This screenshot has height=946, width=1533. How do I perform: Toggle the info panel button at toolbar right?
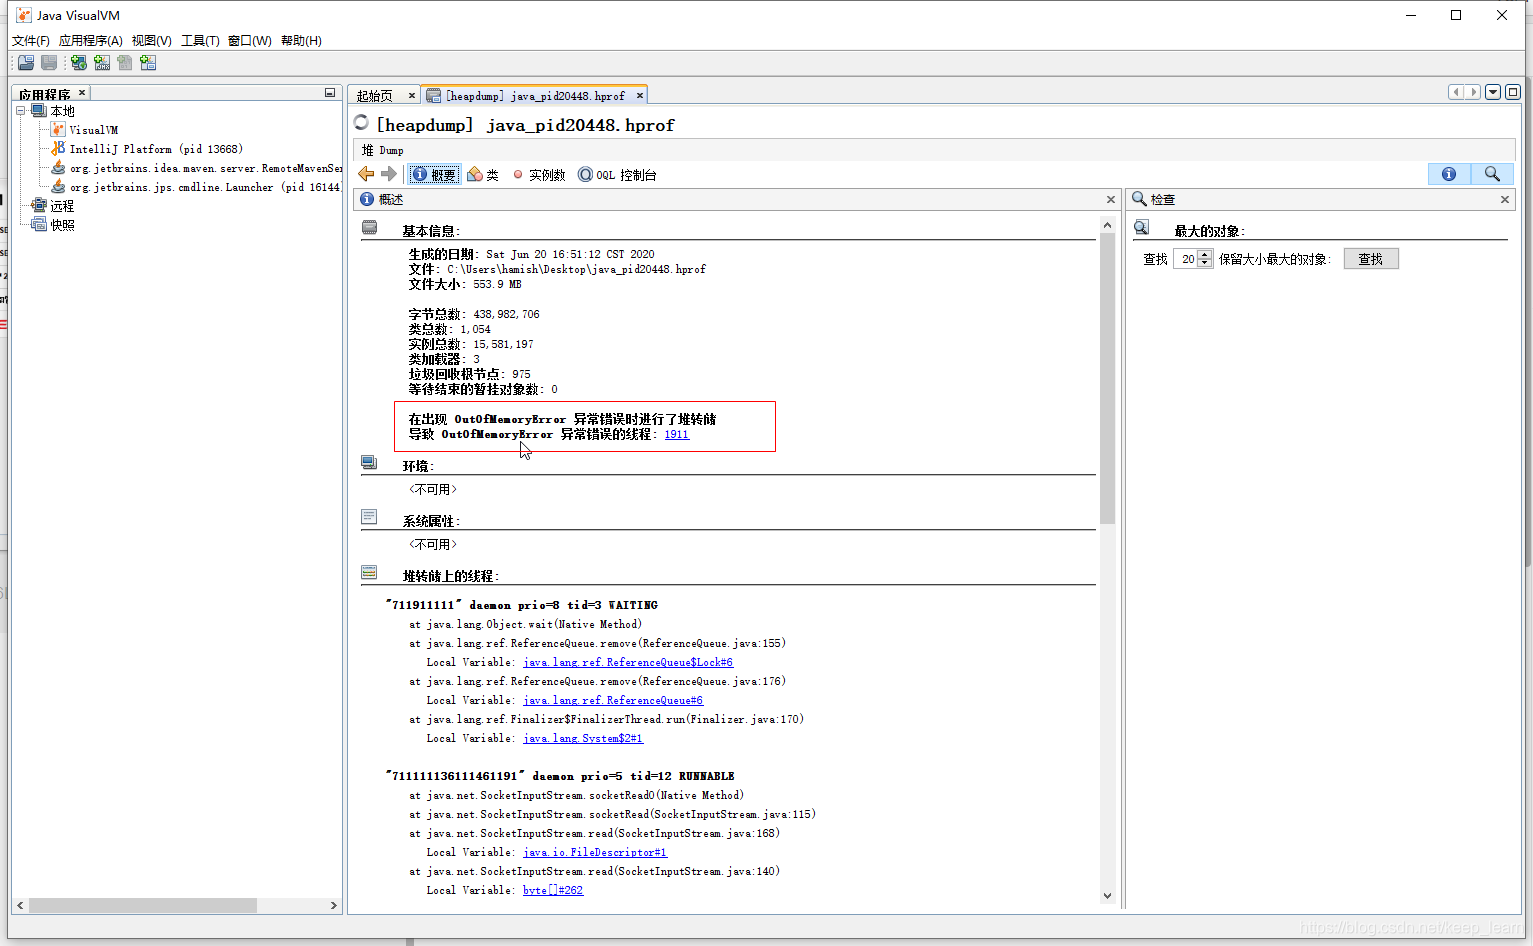(1449, 174)
